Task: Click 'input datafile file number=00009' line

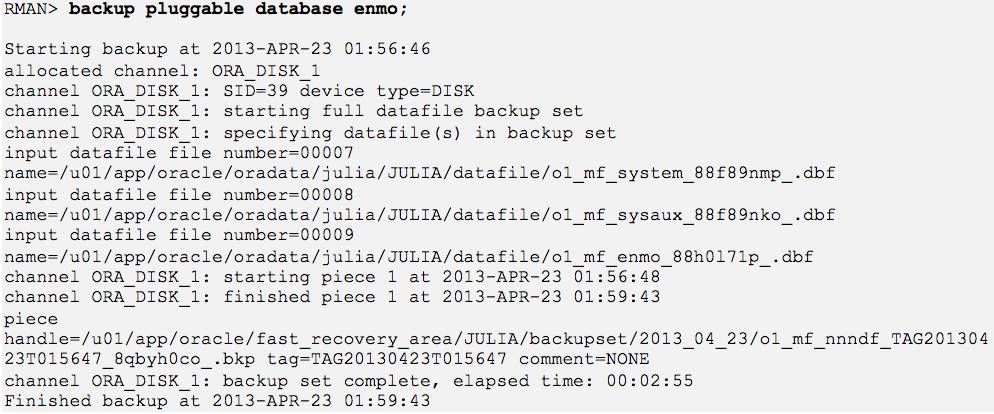Action: 179,235
